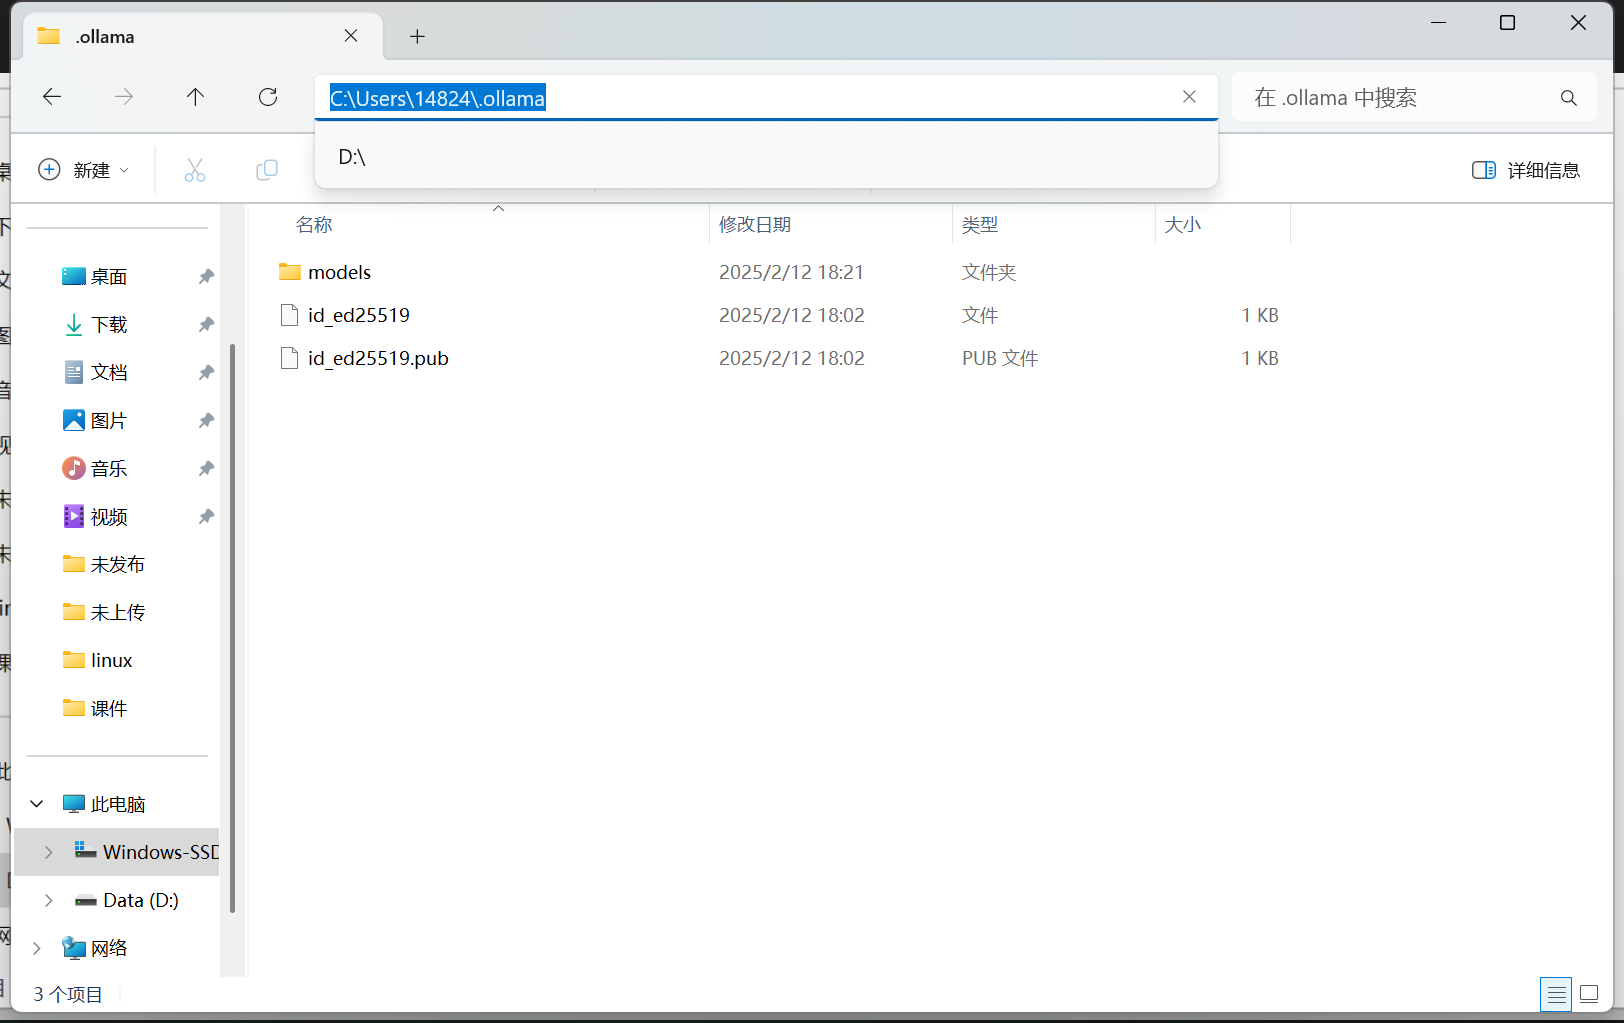Go up one folder level

[x=195, y=97]
